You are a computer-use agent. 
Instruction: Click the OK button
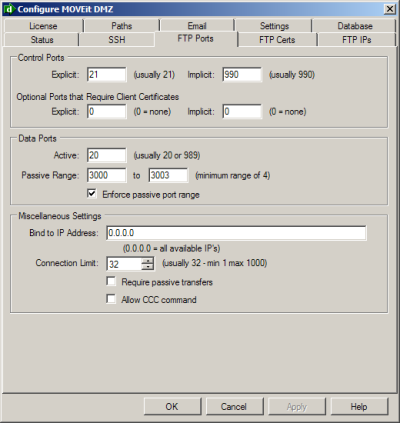[x=173, y=407]
